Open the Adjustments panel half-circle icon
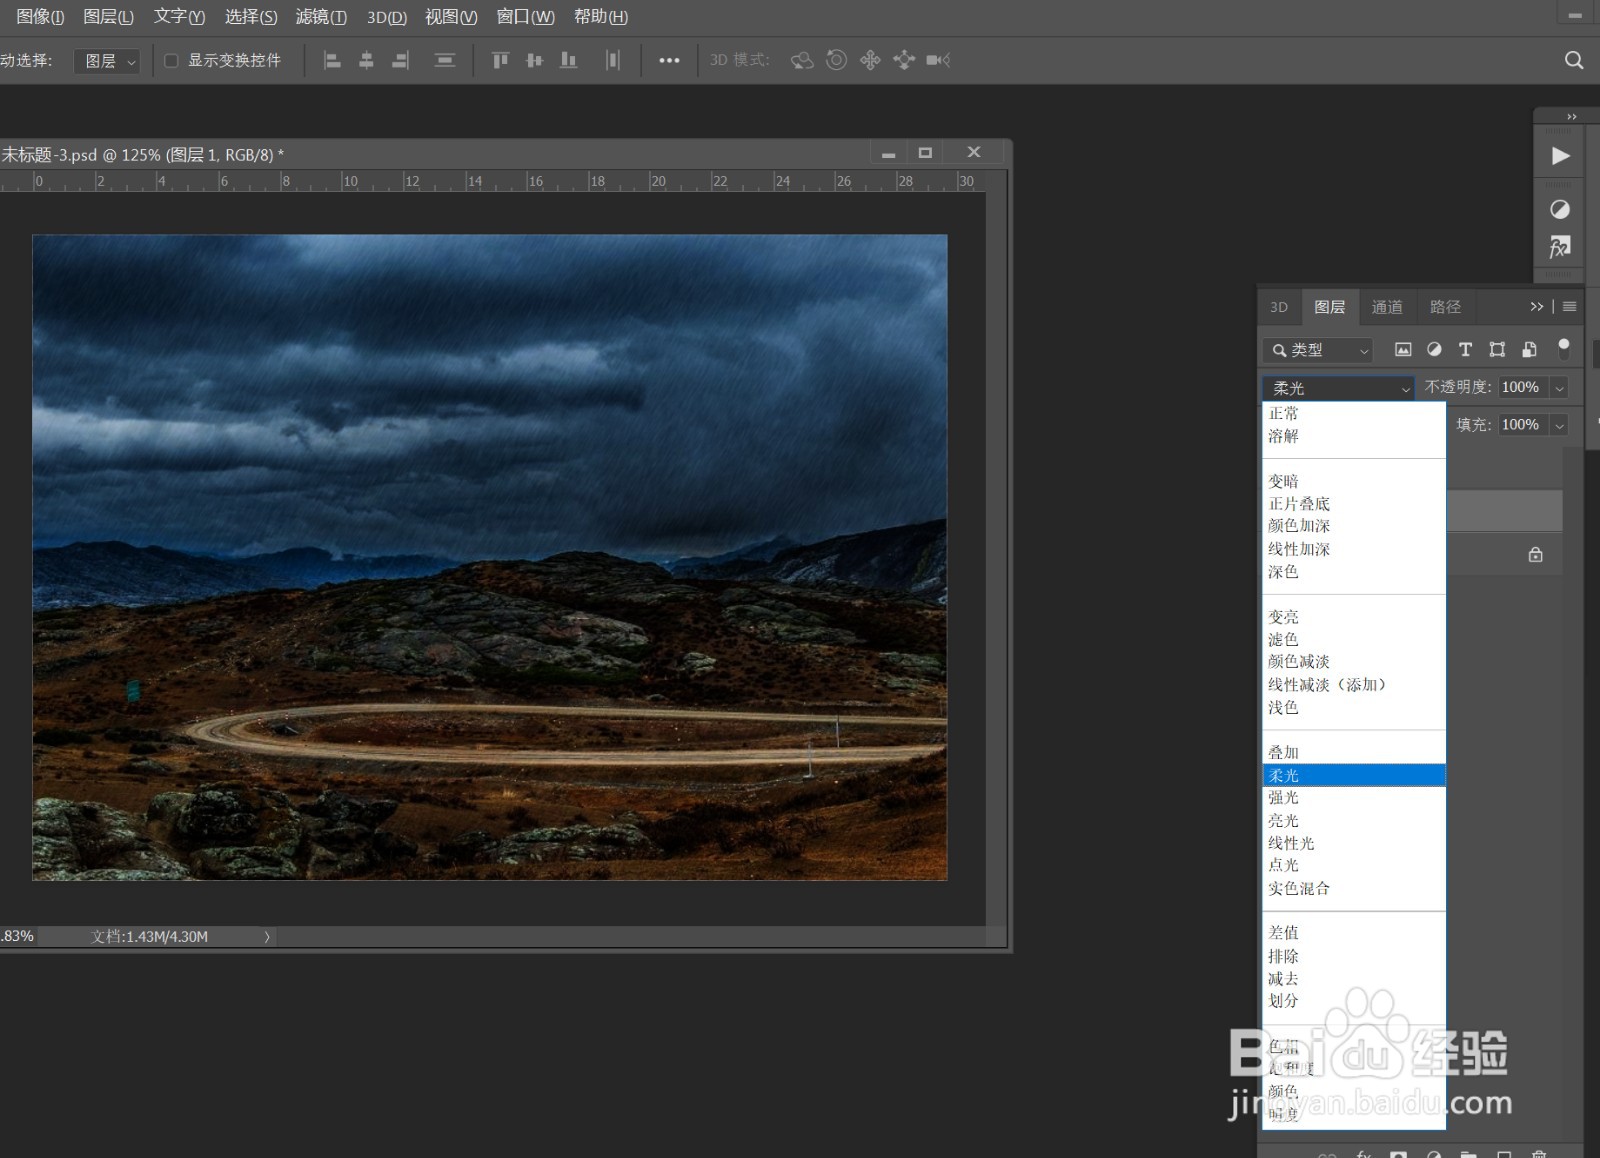Screen dimensions: 1600x1158 tap(1560, 210)
